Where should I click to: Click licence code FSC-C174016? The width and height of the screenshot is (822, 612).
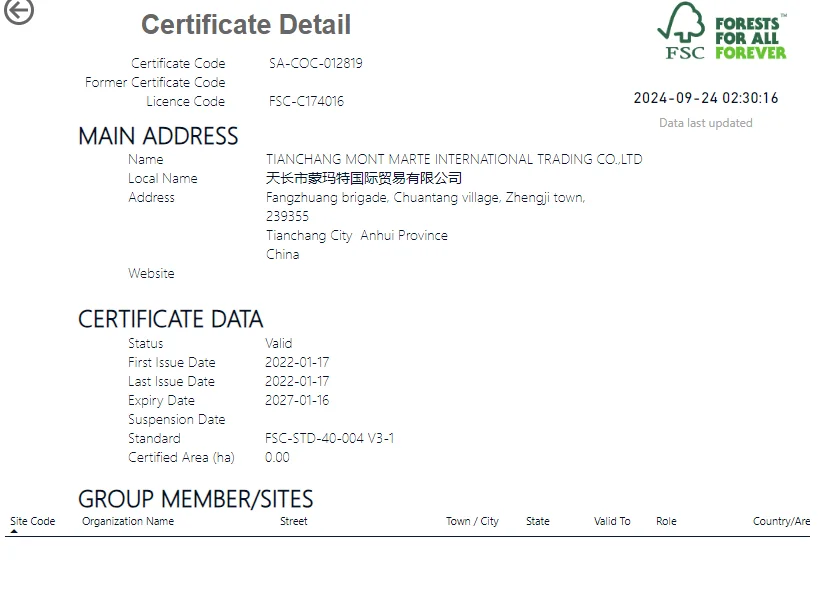[306, 101]
